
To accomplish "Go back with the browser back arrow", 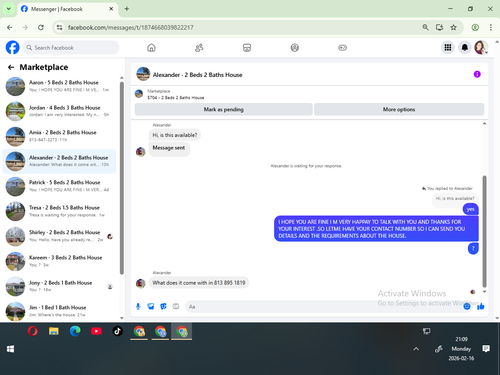I will 10,27.
